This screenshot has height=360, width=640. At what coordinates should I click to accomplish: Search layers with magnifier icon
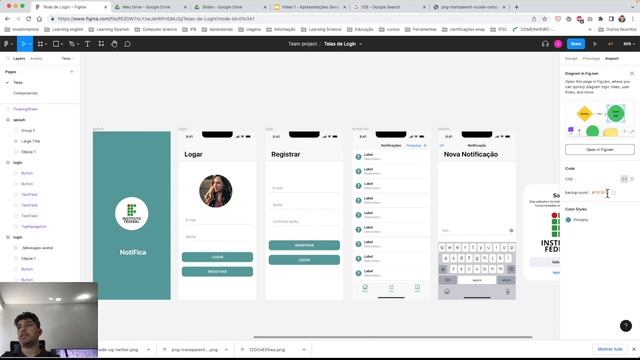[7, 58]
